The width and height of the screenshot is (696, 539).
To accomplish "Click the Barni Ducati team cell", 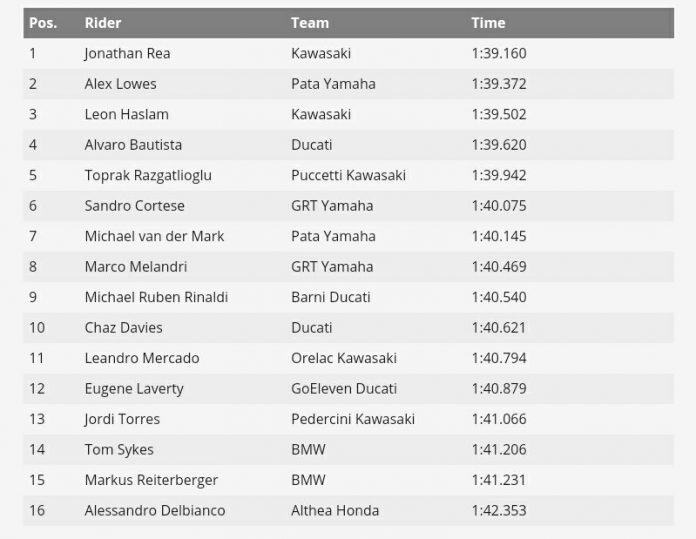I will [331, 297].
